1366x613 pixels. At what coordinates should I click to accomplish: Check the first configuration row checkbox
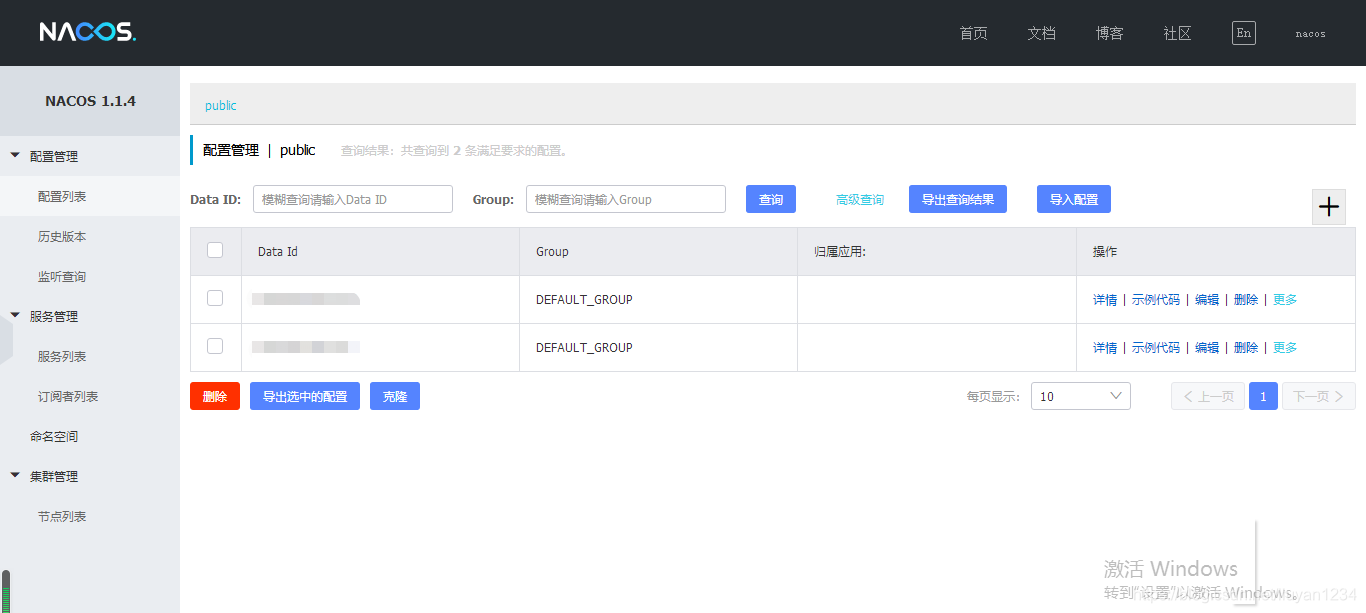(215, 298)
